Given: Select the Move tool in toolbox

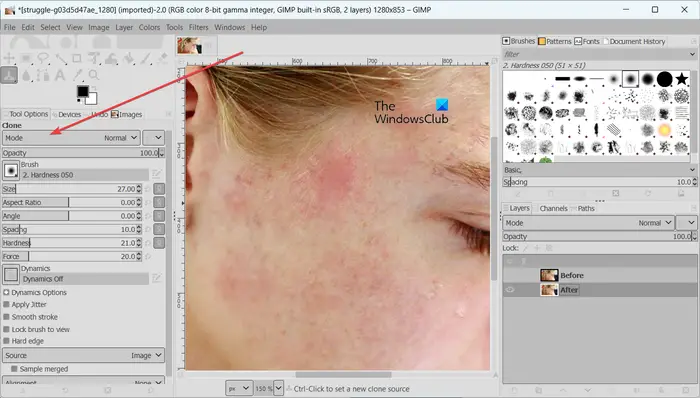Looking at the screenshot, I should [9, 58].
